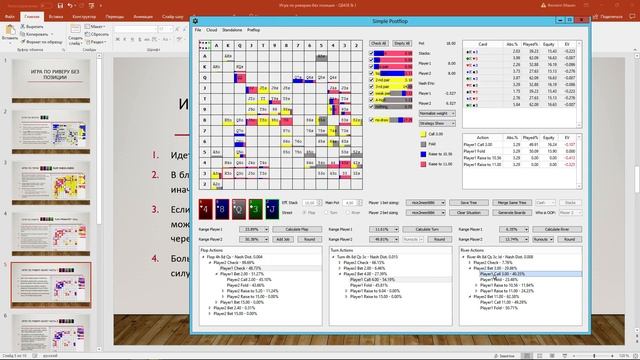Viewport: 640px width, 360px height.
Task: Click the suits selector icon at the hand matrix corner
Action: (x=204, y=45)
